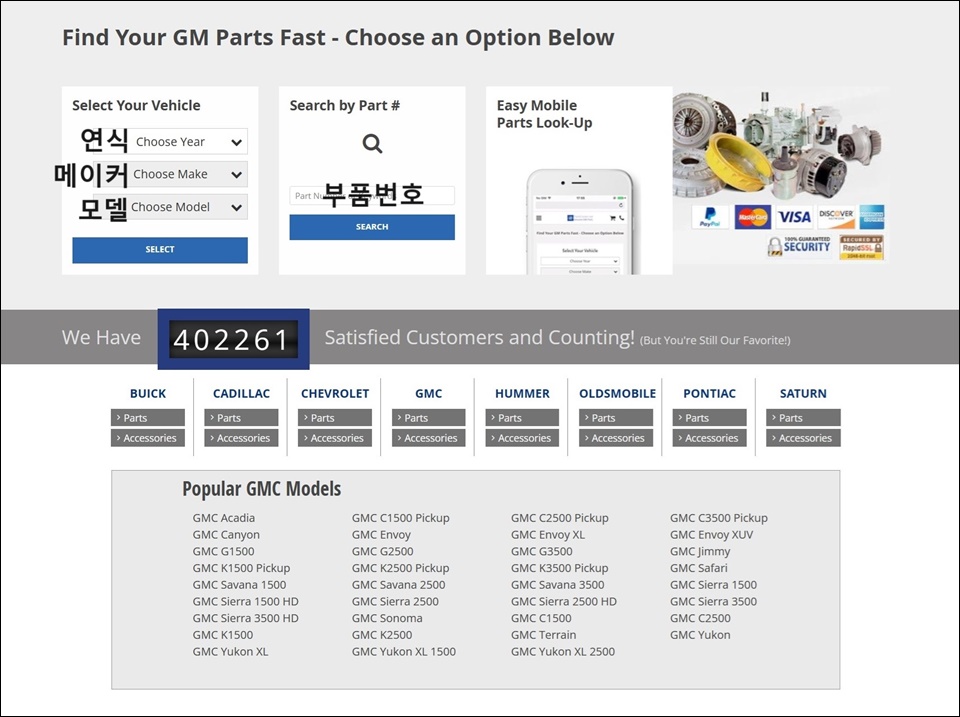Click the magnifying glass search icon
Screen dimensions: 960x717
[x=372, y=144]
